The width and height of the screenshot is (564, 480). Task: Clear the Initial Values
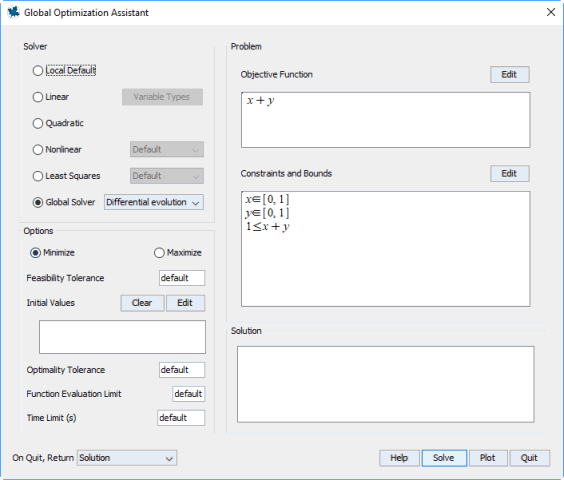pos(142,303)
